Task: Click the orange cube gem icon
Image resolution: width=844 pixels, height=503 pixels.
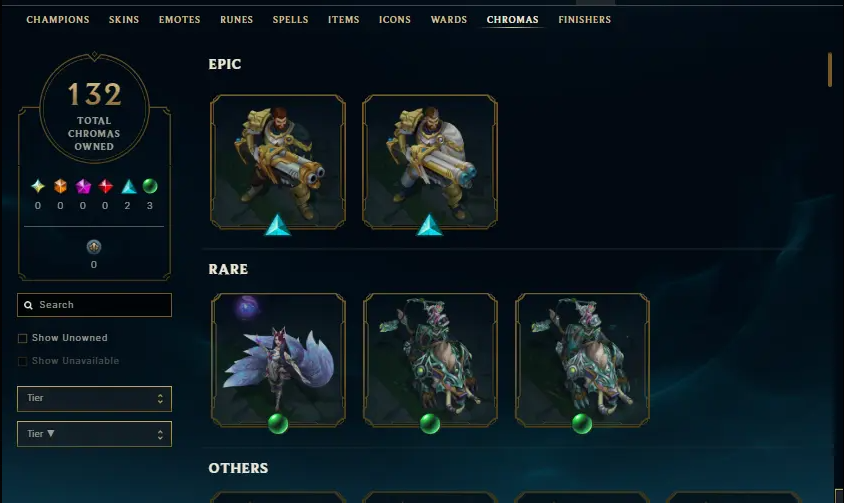Action: pyautogui.click(x=60, y=186)
